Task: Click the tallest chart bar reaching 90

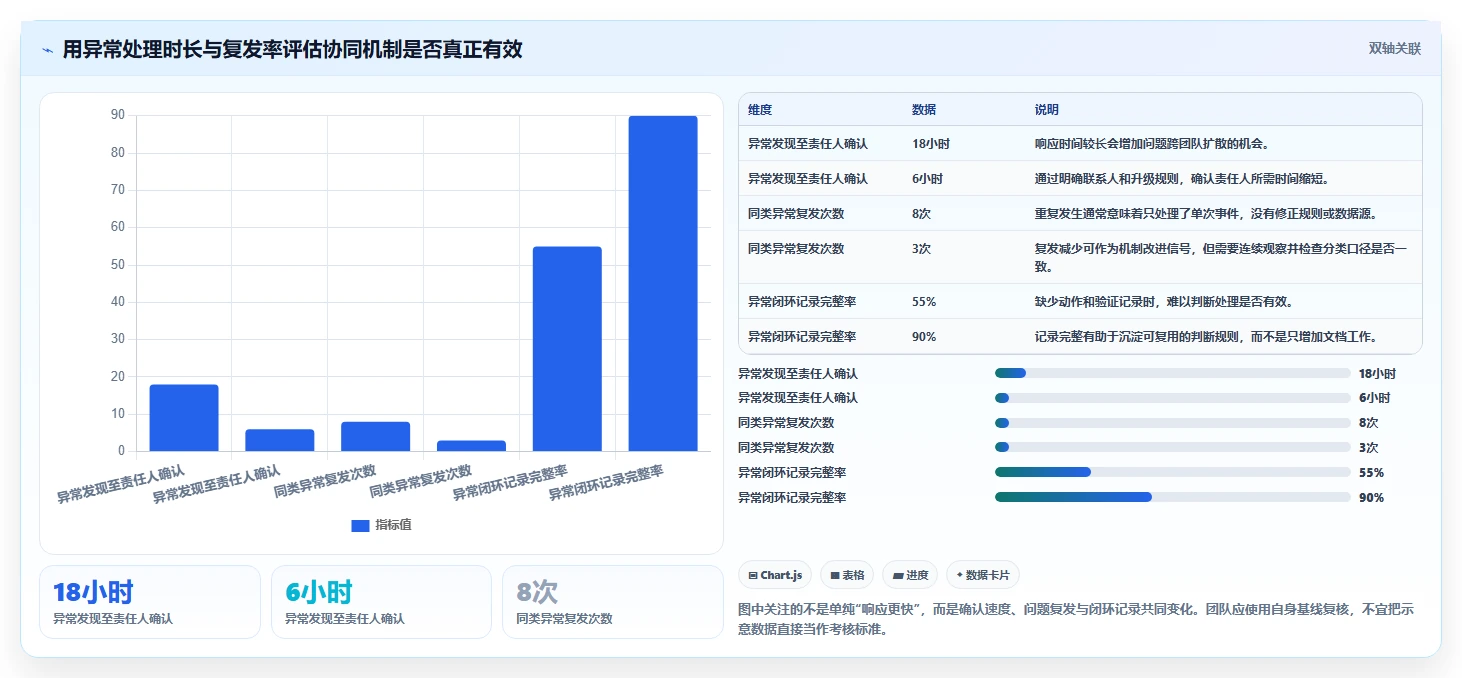Action: tap(663, 283)
